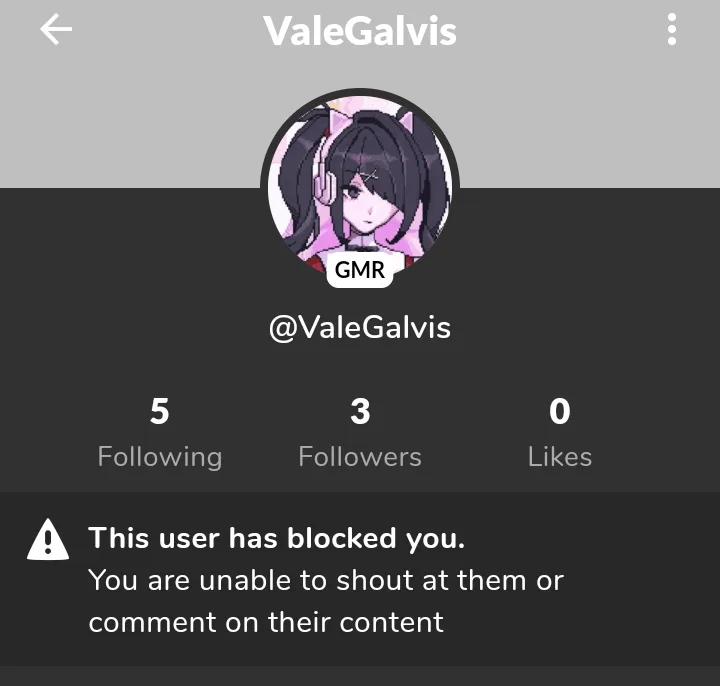
Task: Tap the number 5 following count
Action: coord(160,411)
